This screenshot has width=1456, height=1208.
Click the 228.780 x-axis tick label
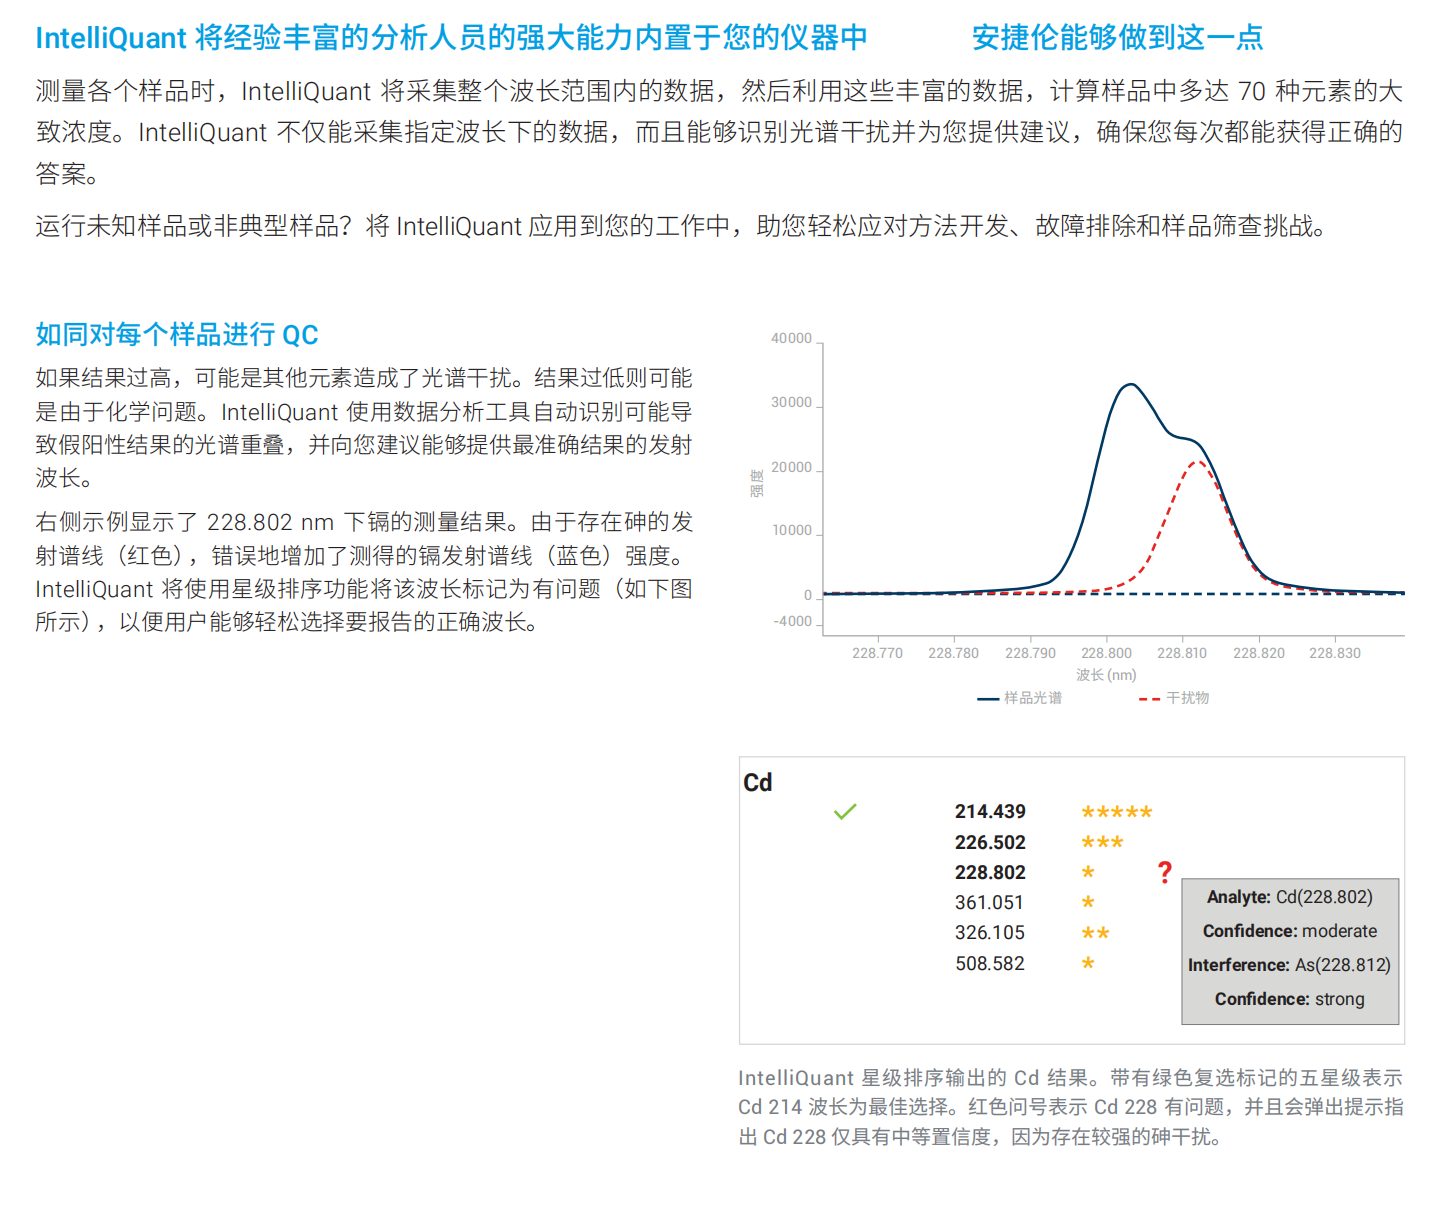click(954, 653)
